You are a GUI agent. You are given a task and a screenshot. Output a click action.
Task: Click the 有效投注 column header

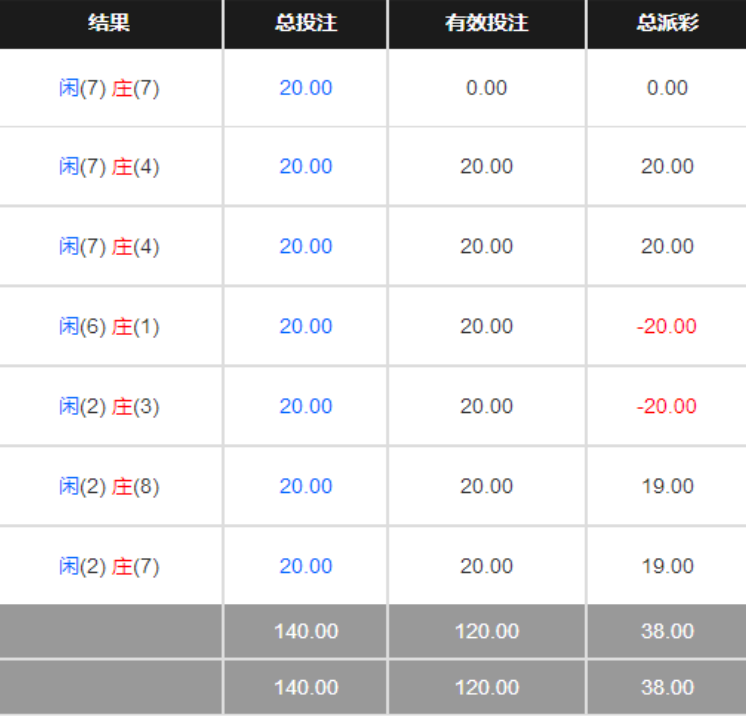(x=486, y=22)
